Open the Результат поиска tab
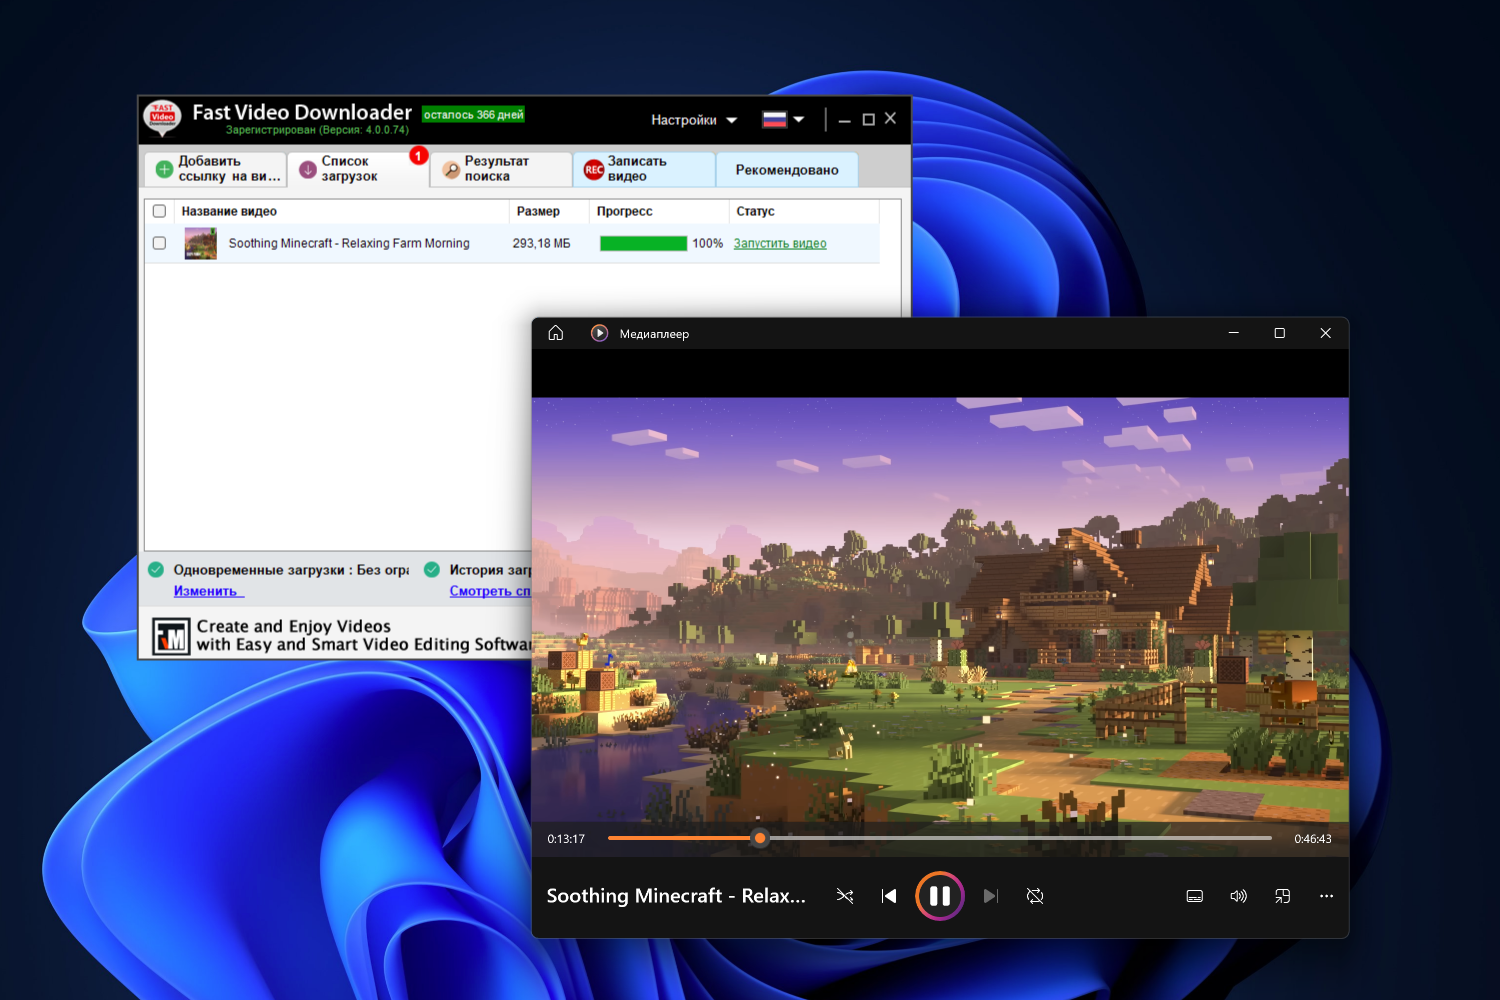This screenshot has width=1500, height=1000. 501,169
